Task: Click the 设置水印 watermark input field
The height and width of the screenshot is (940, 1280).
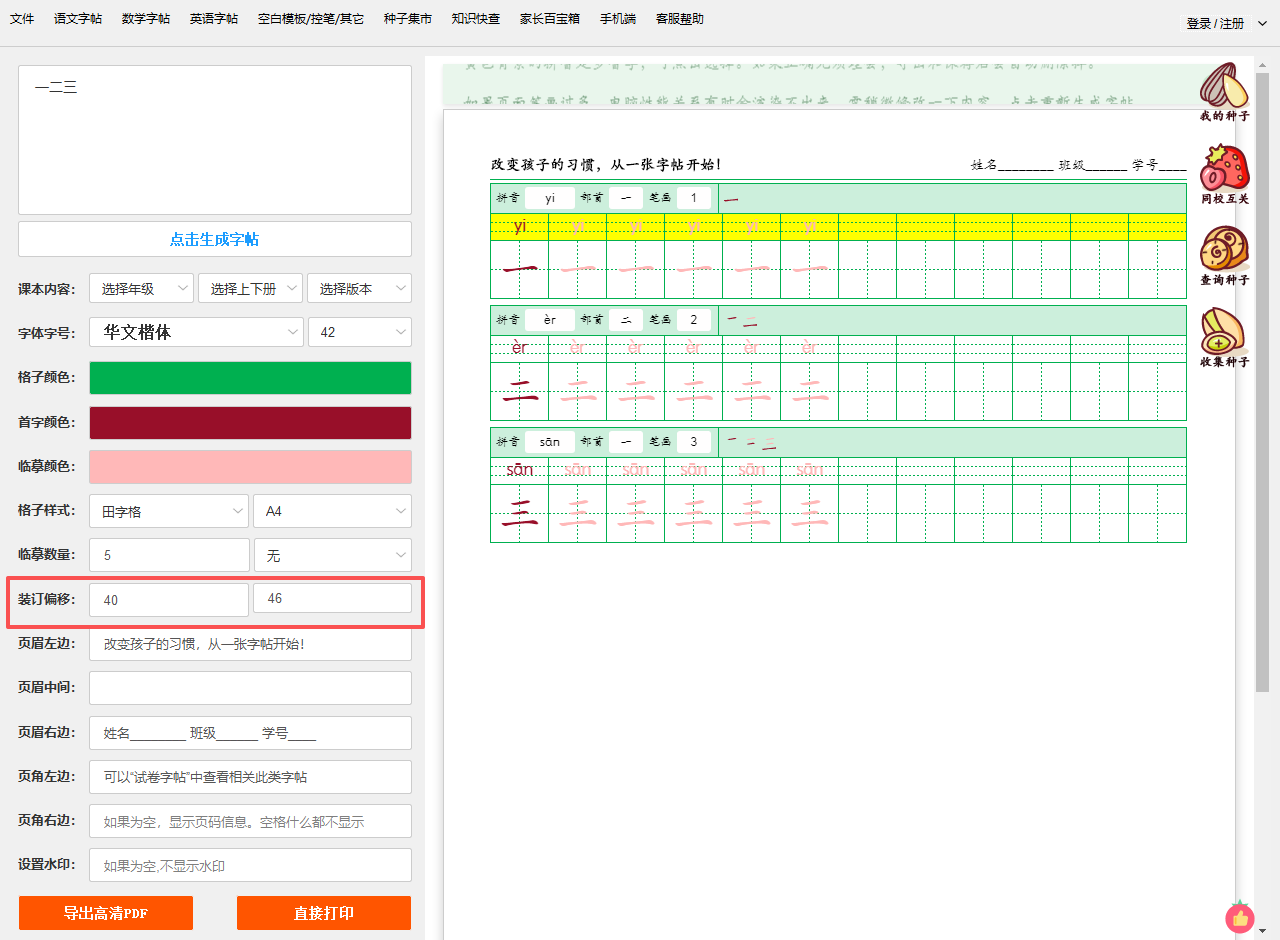Action: (250, 865)
